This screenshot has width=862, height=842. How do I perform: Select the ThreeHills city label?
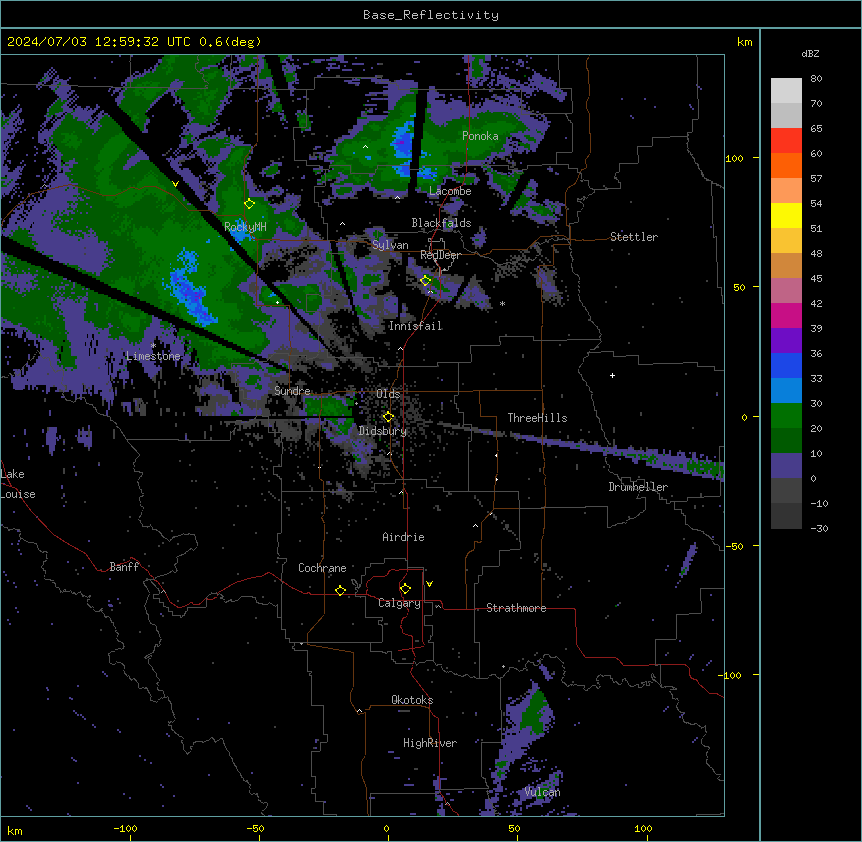pyautogui.click(x=537, y=418)
